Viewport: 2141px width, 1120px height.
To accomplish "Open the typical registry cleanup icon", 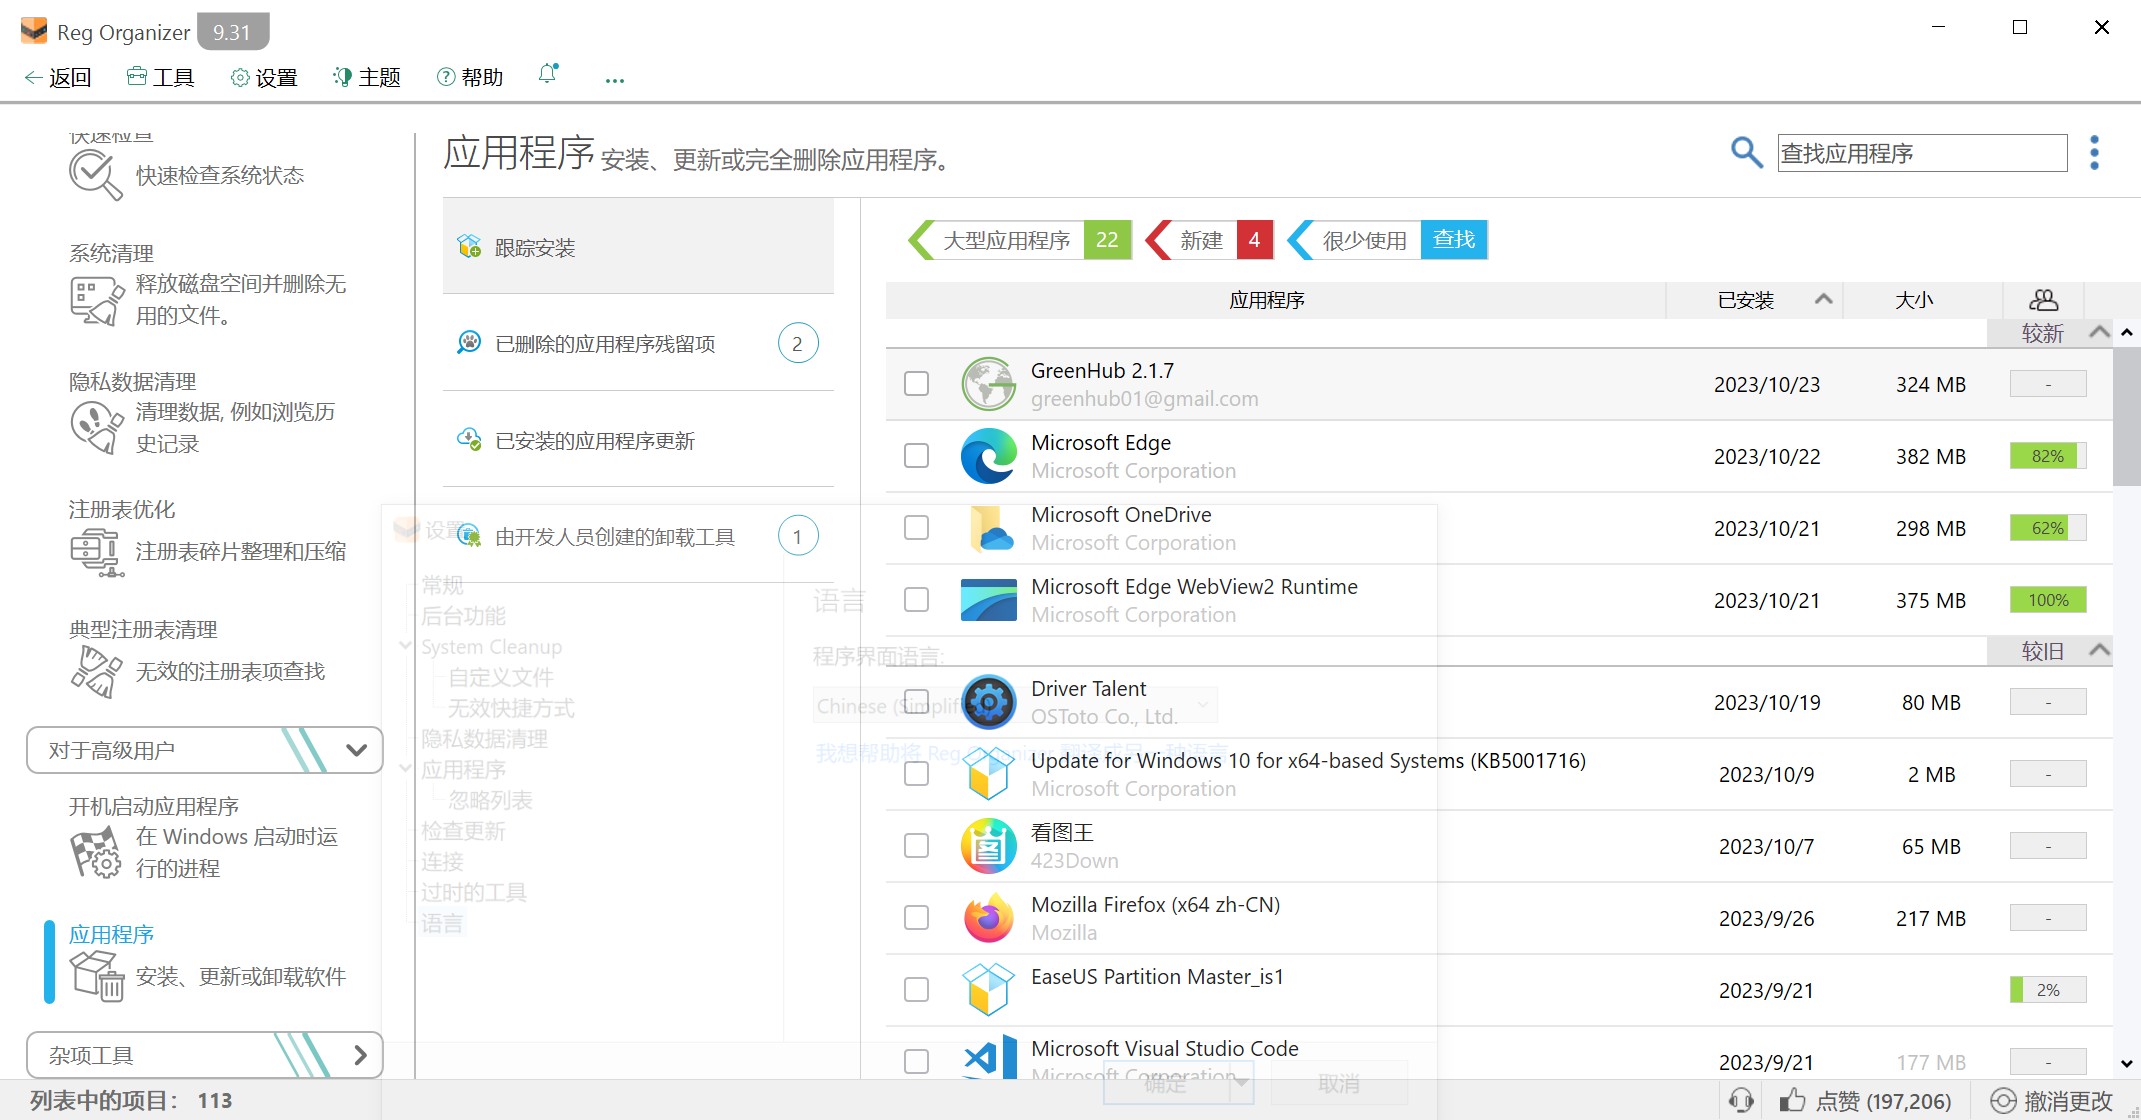I will (x=95, y=671).
